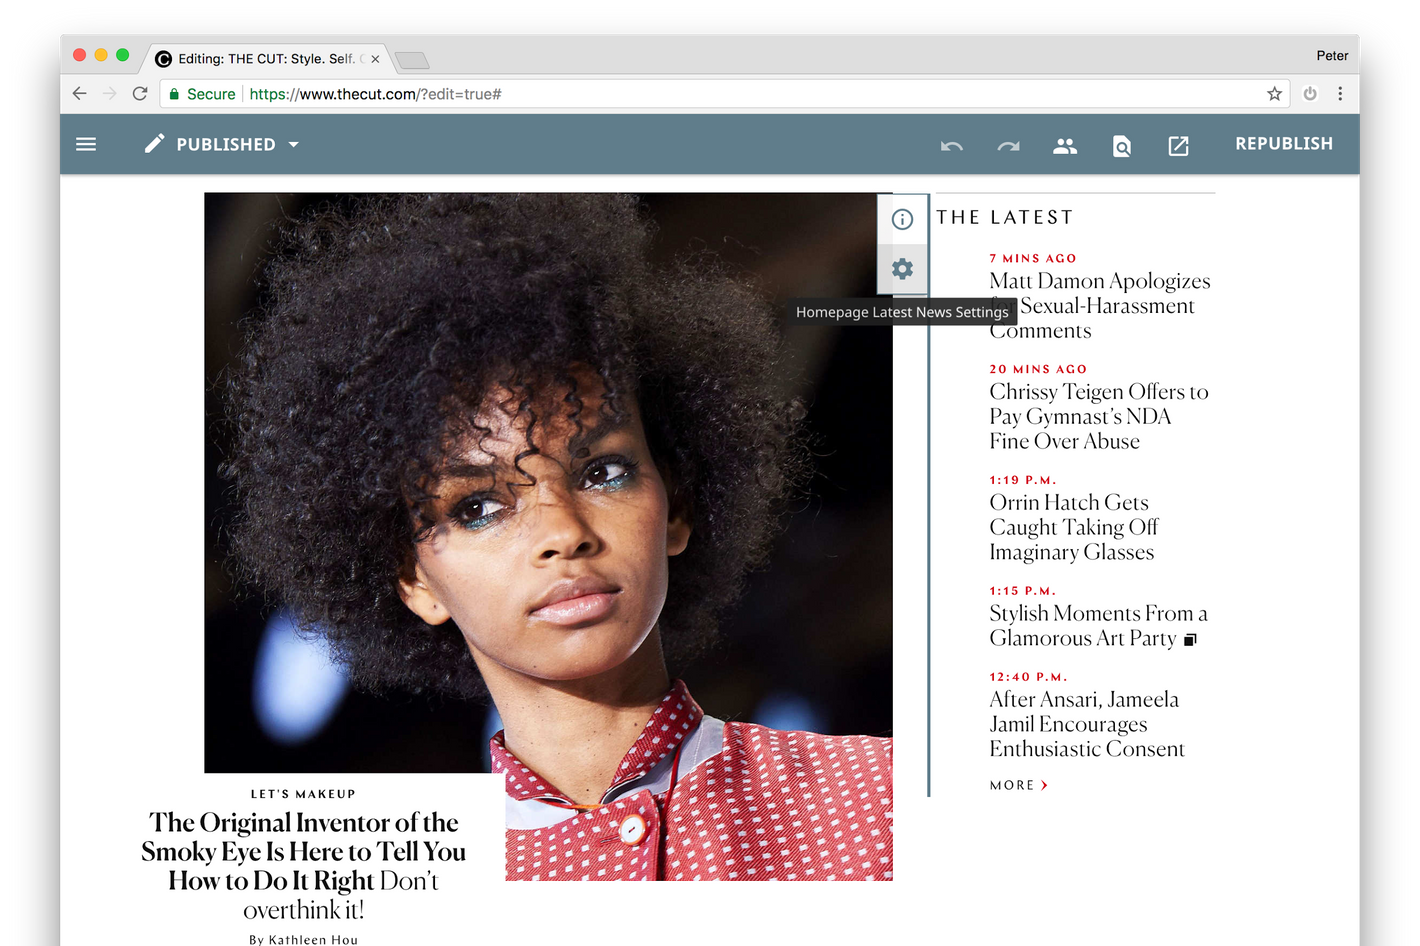Open the document search preview icon
1420x946 pixels.
pos(1121,146)
